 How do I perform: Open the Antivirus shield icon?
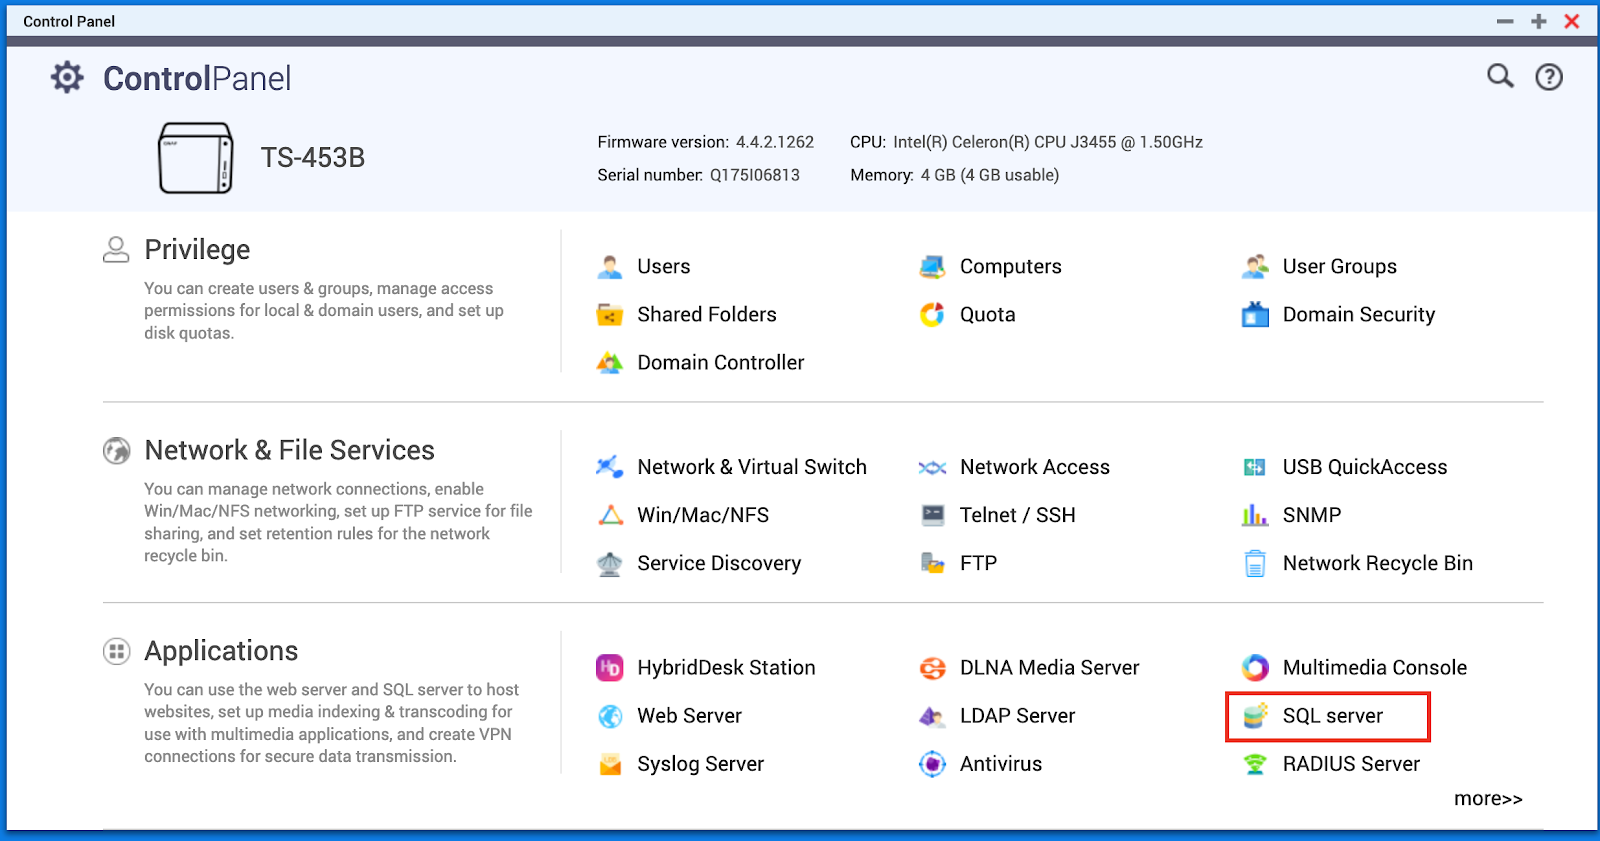pos(932,764)
